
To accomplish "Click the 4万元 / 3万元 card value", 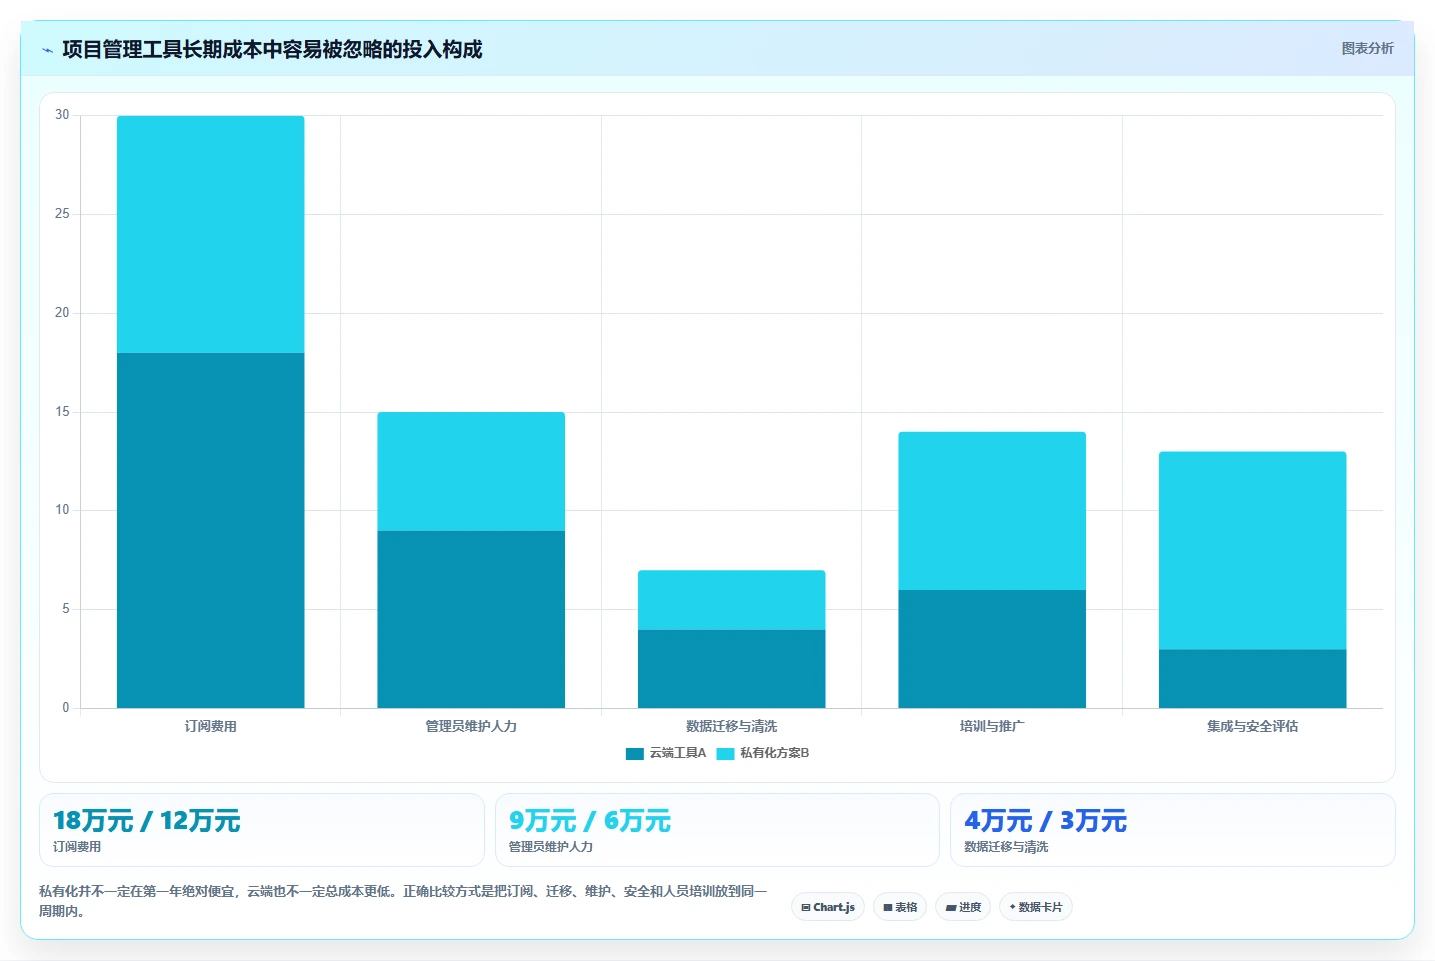I will coord(1046,821).
